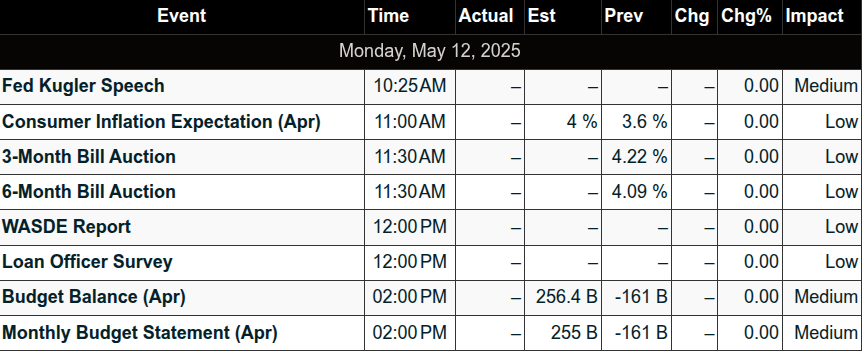Click the 4.22 % previous value
Image resolution: width=866 pixels, height=360 pixels.
(640, 157)
